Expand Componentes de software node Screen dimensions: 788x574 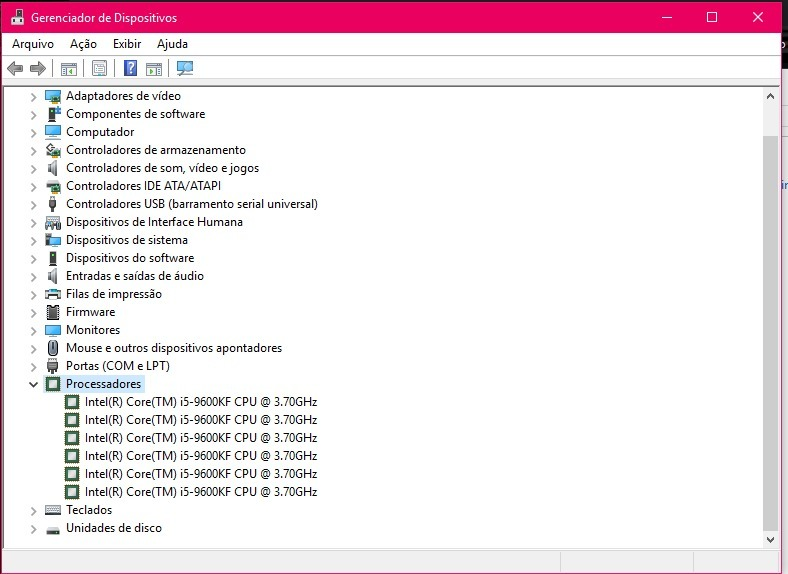tap(33, 115)
